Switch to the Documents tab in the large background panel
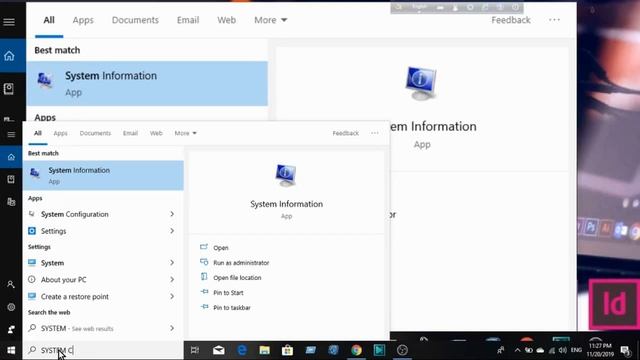640x360 pixels. [135, 20]
